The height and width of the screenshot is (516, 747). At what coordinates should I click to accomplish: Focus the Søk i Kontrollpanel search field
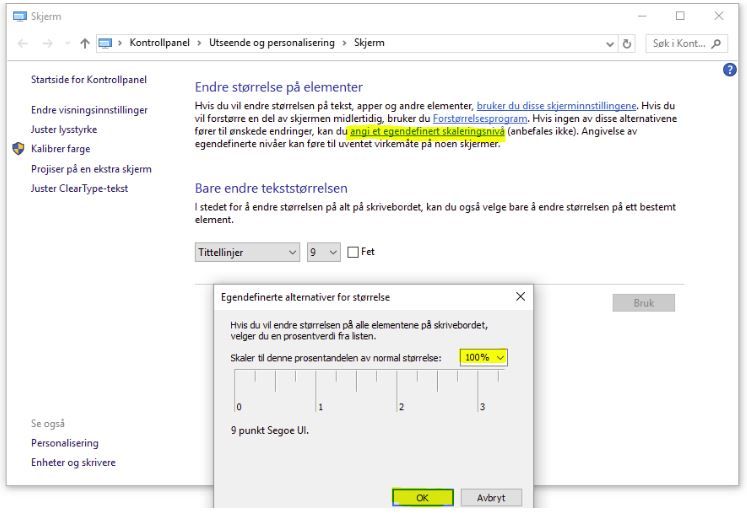686,44
